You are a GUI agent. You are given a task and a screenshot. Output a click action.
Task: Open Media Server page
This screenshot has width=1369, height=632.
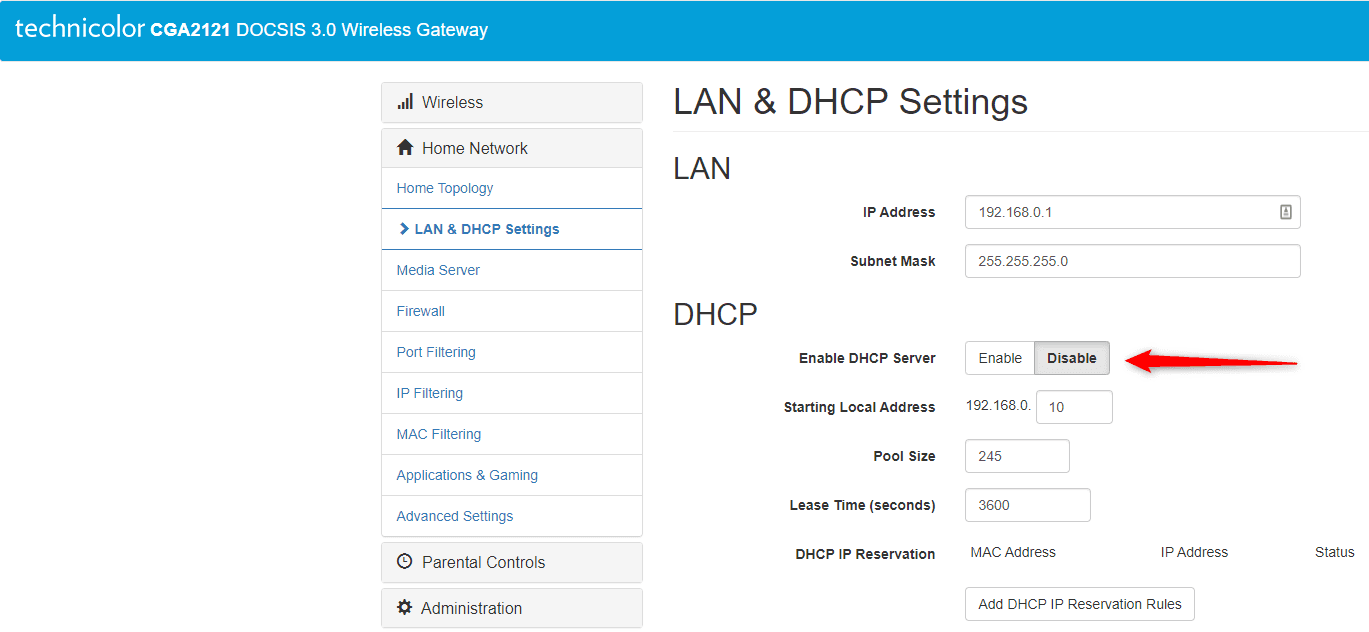pos(512,270)
